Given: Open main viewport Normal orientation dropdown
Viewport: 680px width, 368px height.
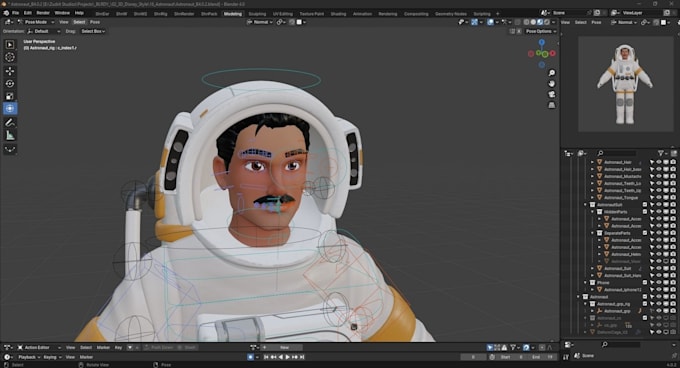Looking at the screenshot, I should click(260, 22).
